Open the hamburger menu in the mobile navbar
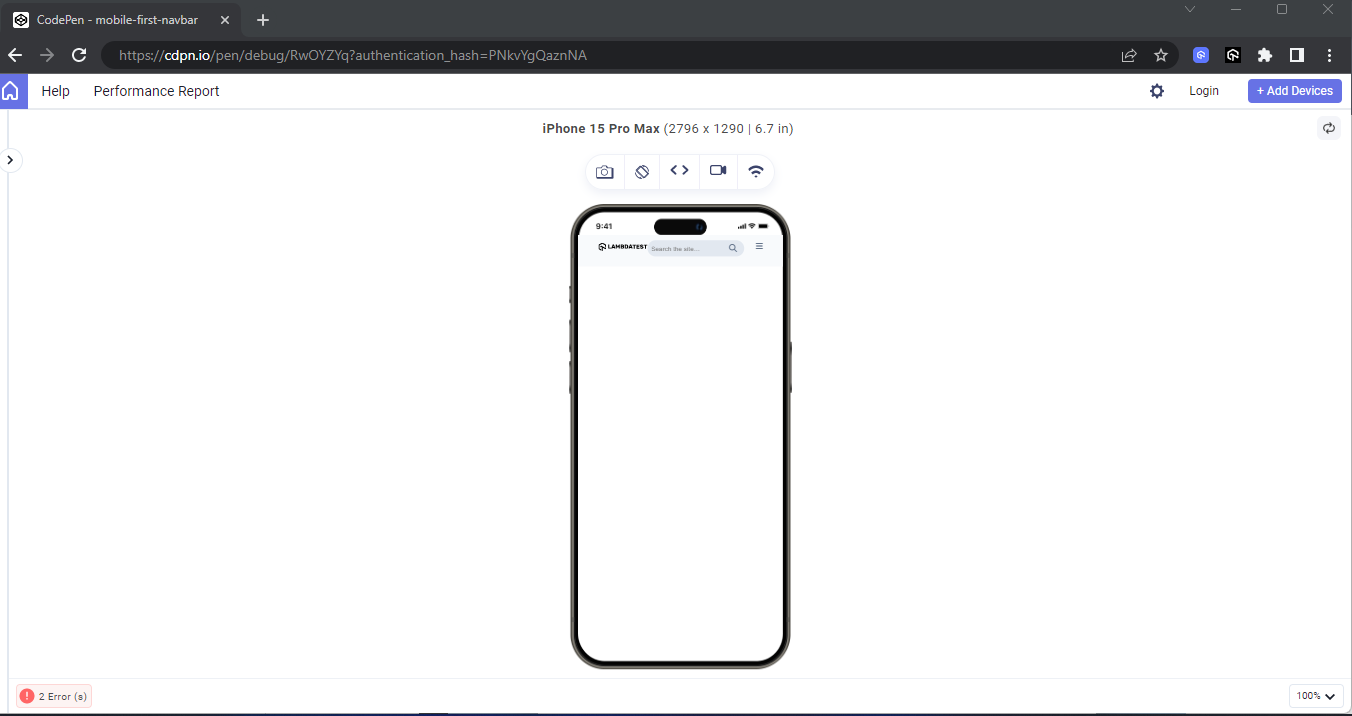This screenshot has width=1352, height=716. pos(759,245)
